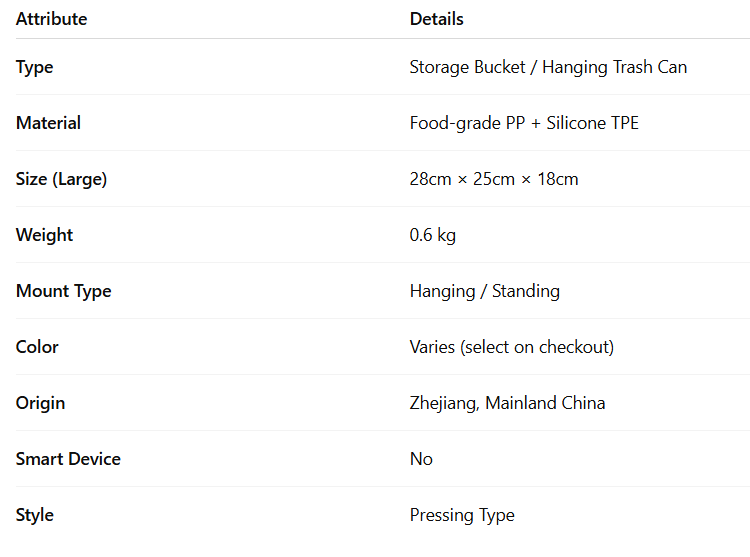
Task: Select the Color row label
Action: point(37,347)
